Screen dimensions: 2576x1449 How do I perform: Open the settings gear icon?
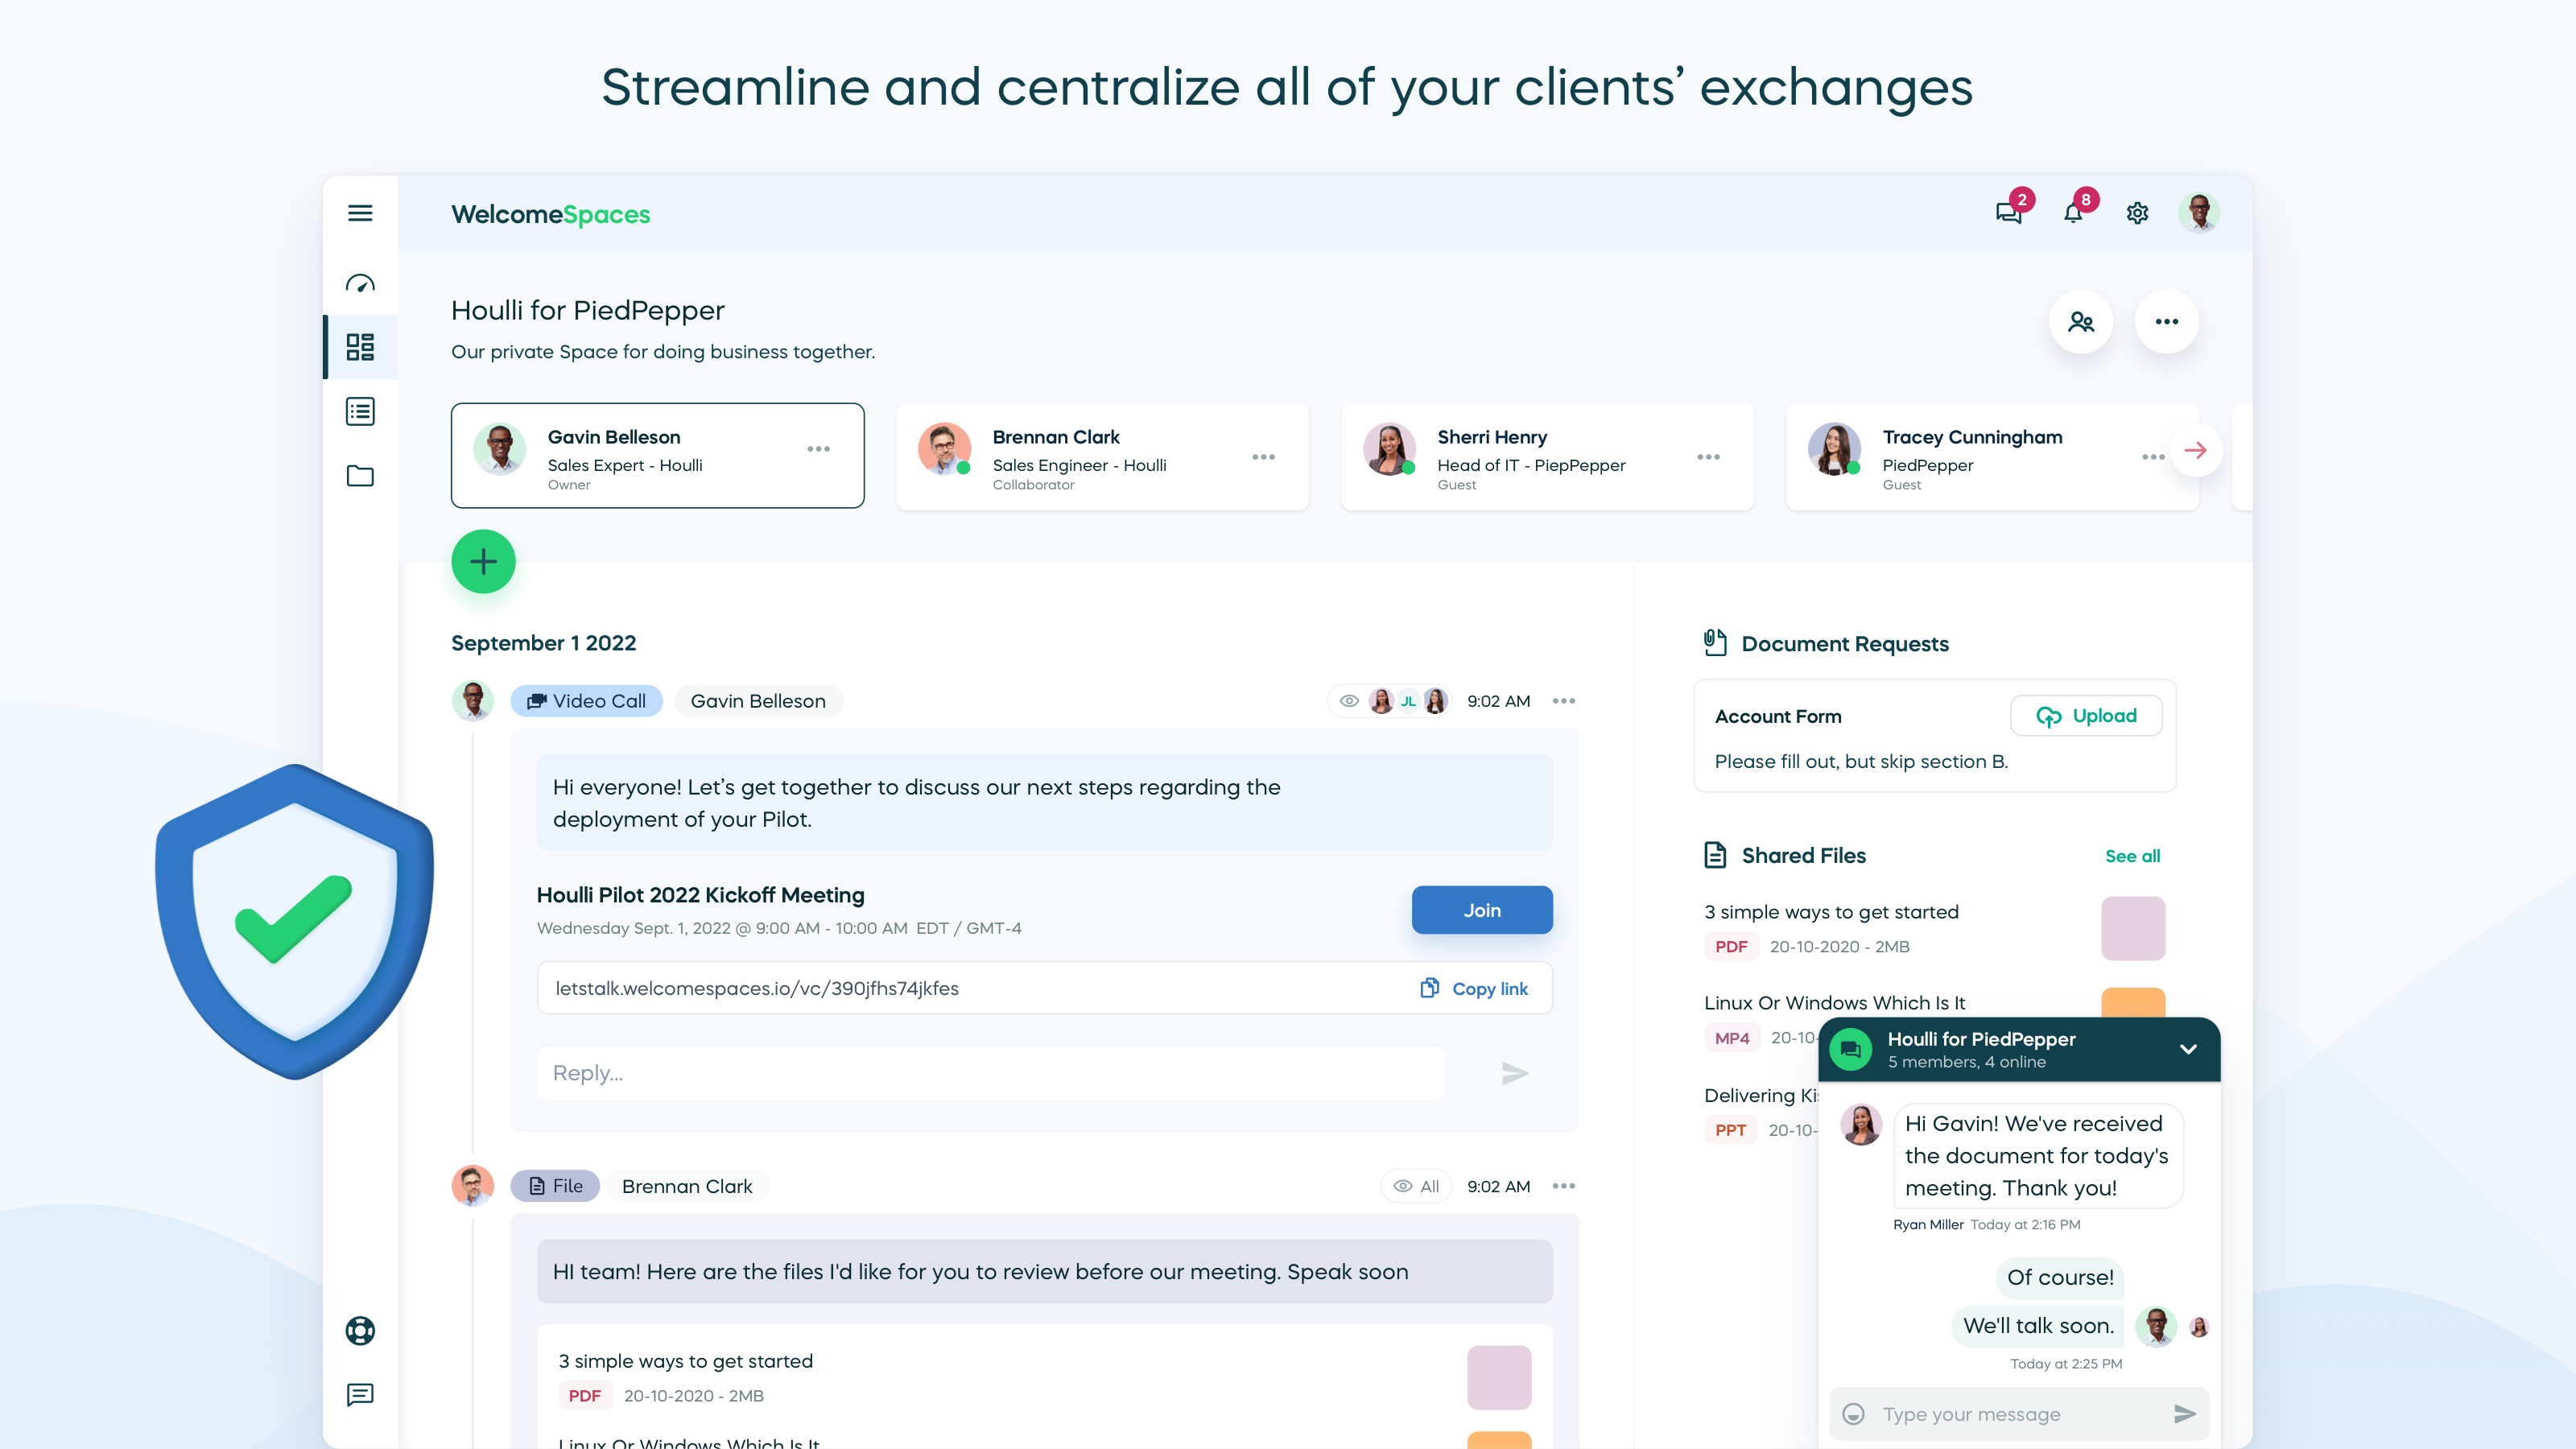point(2137,212)
